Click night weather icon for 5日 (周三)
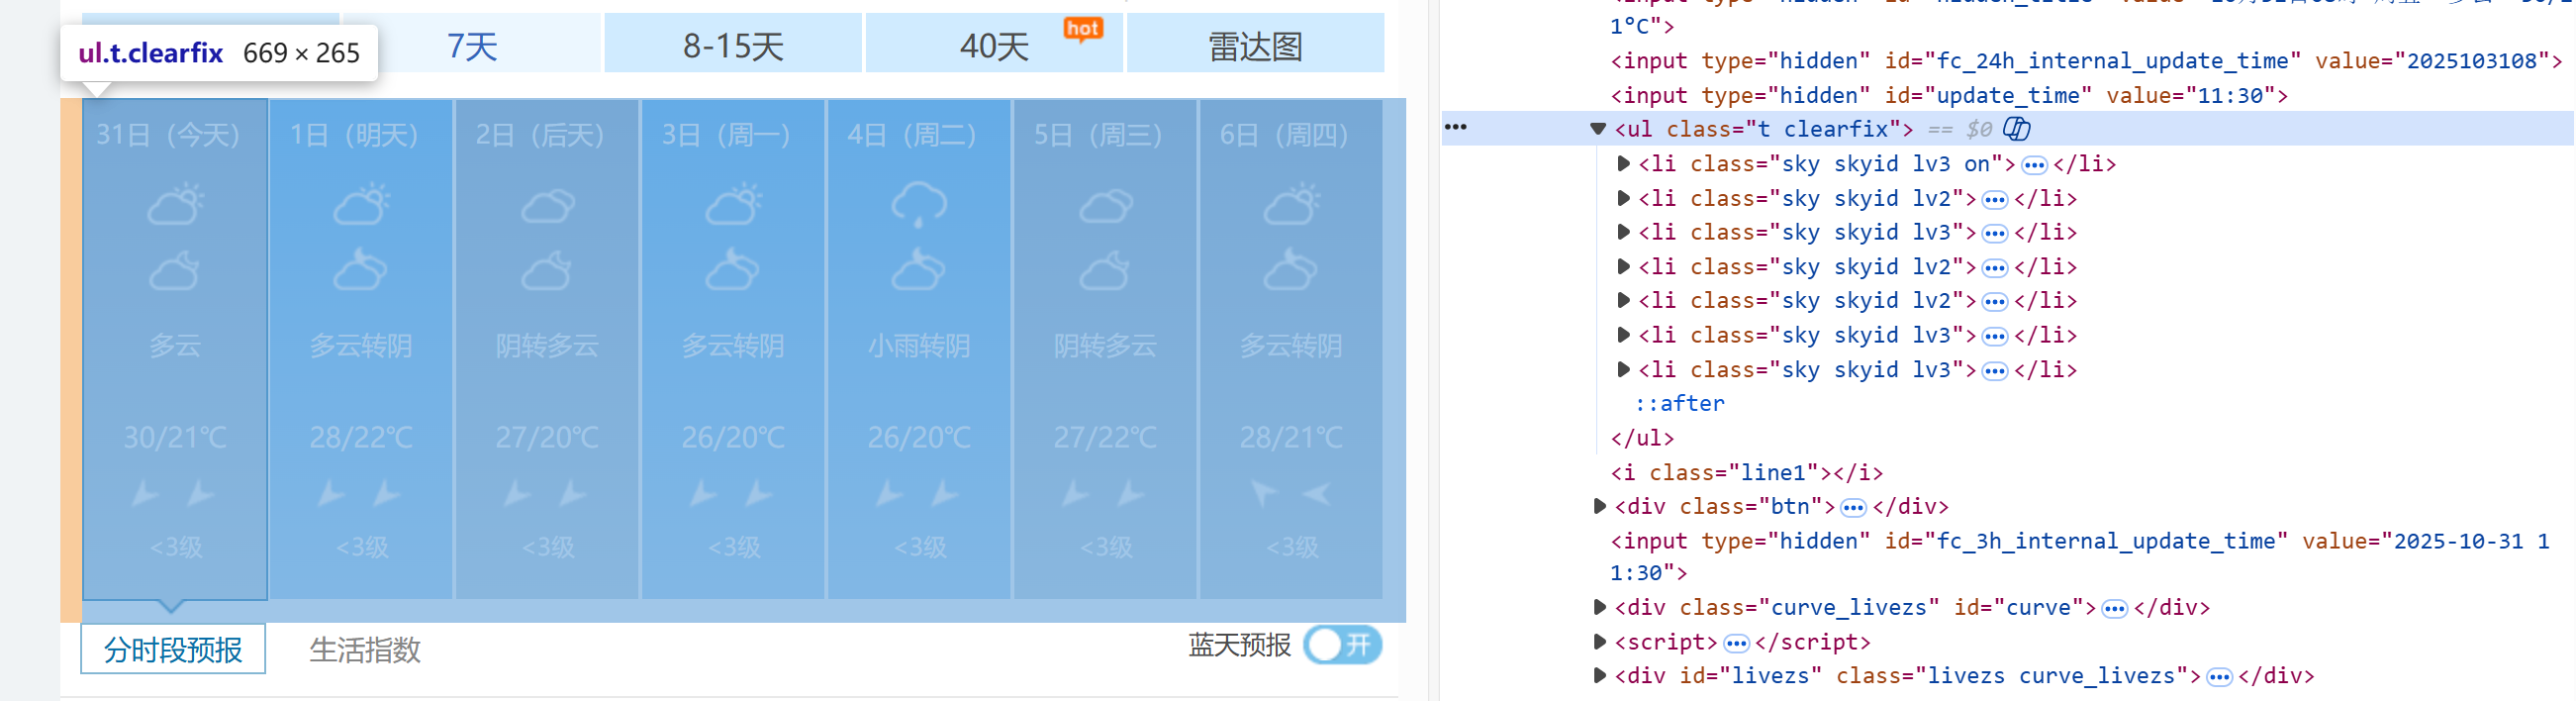Screen dimensions: 2576x701 pos(1105,270)
